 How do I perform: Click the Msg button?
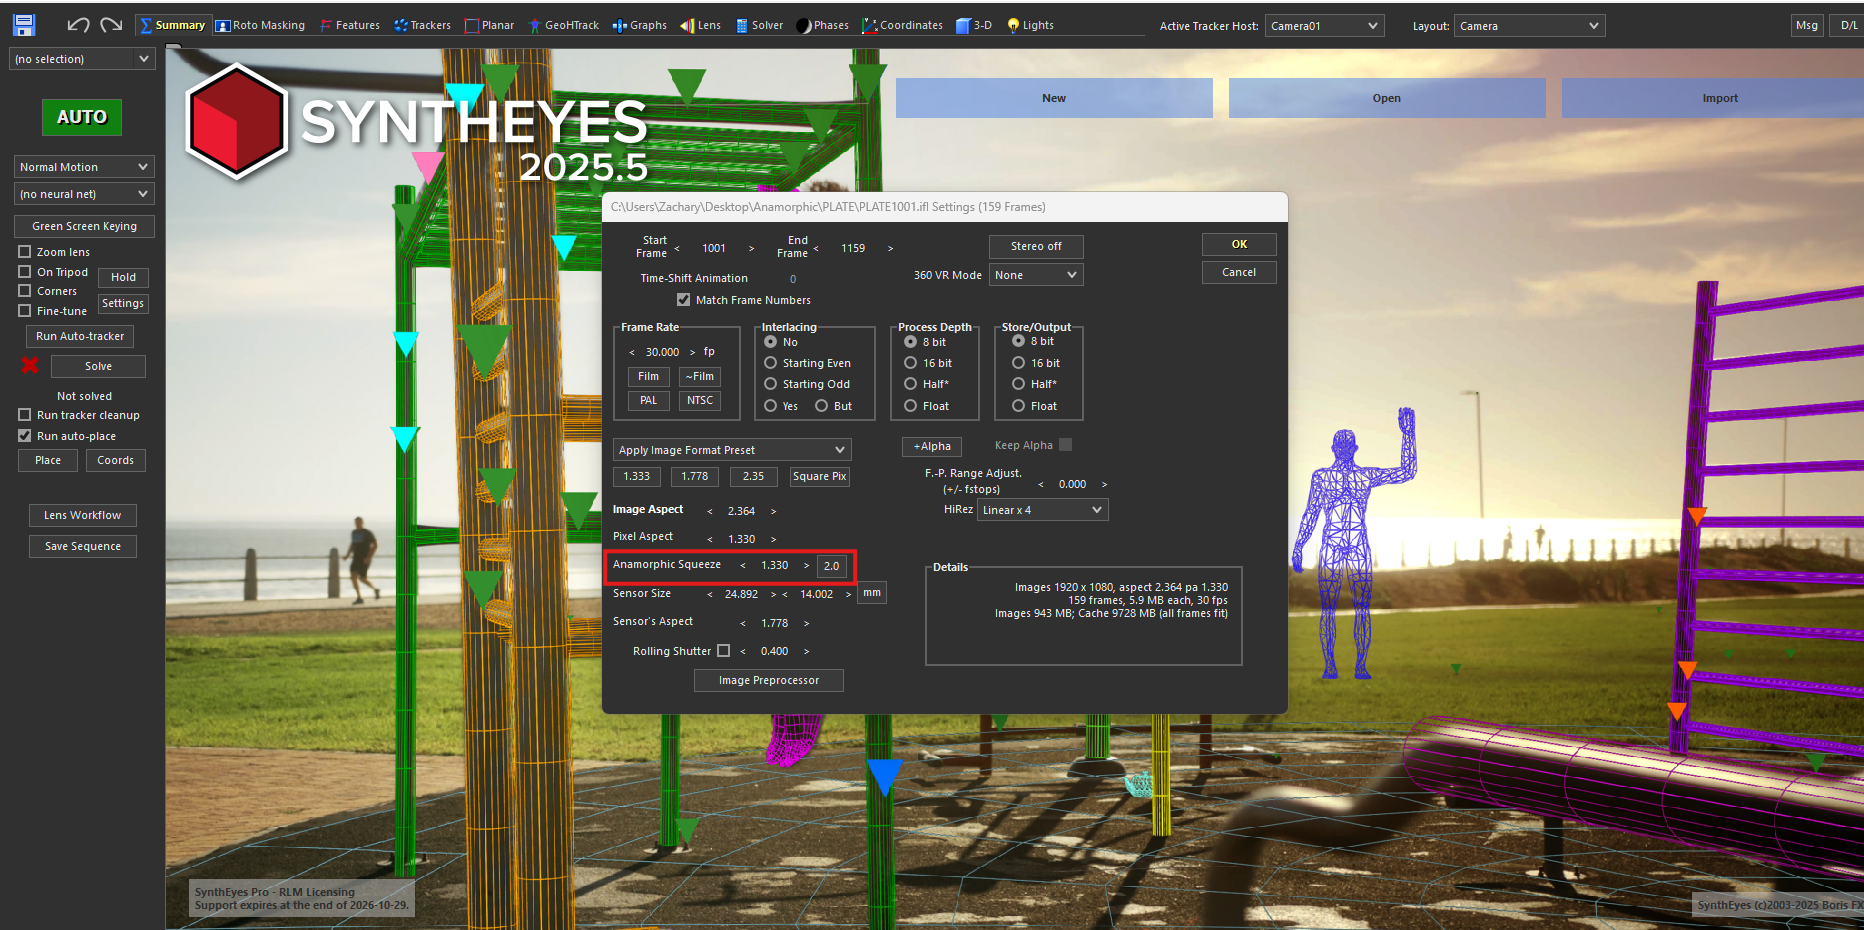pyautogui.click(x=1807, y=26)
